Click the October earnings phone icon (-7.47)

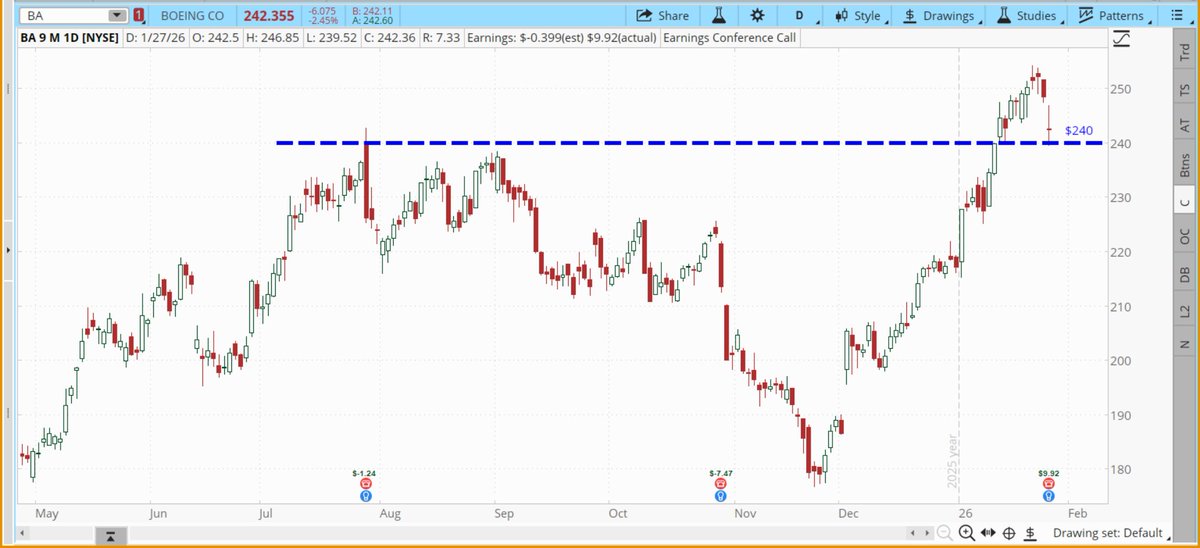click(720, 483)
